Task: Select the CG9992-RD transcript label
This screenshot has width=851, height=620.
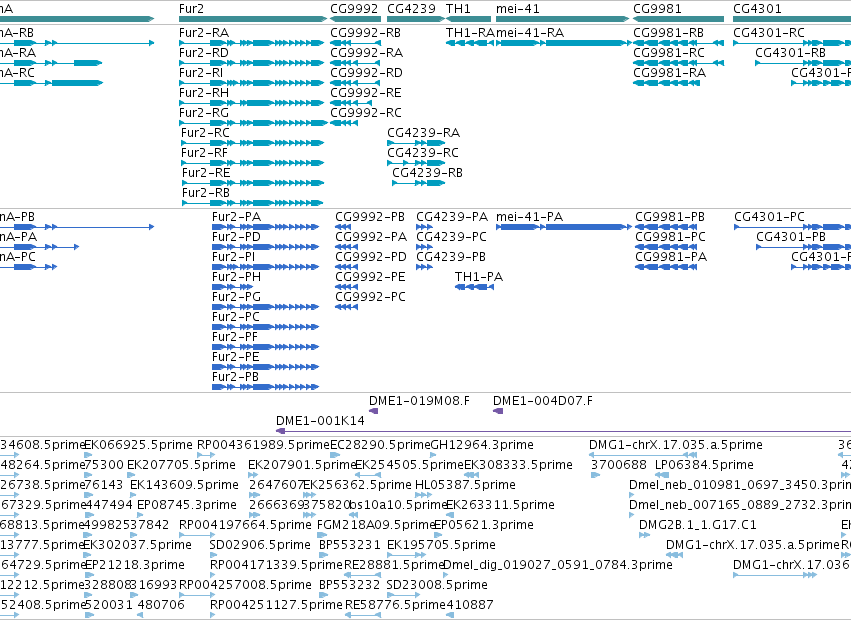Action: 366,73
